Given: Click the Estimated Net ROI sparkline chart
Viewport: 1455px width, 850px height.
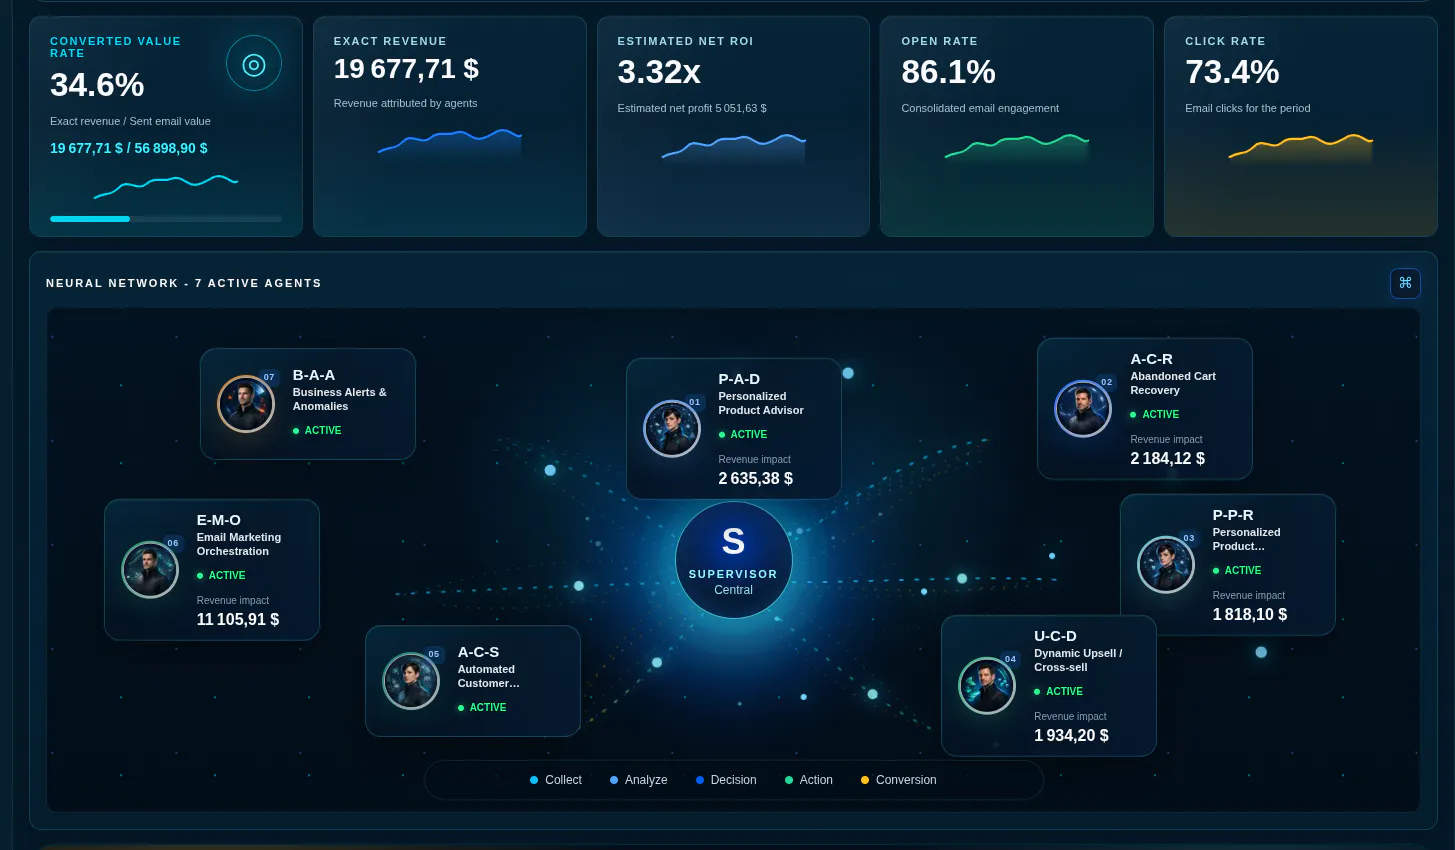Looking at the screenshot, I should (733, 149).
